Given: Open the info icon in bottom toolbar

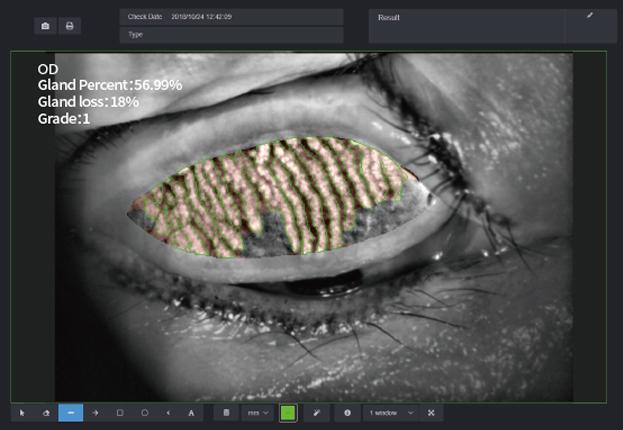Looking at the screenshot, I should click(347, 412).
